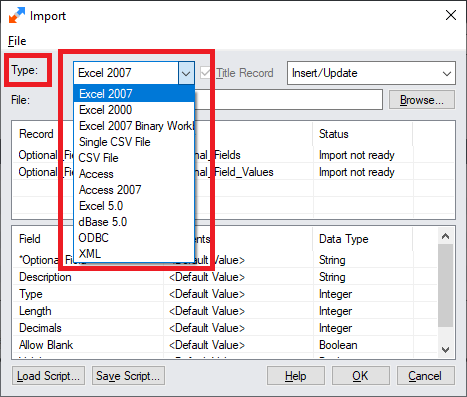Click the scroll down arrow of field list
This screenshot has height=397, width=467.
pyautogui.click(x=445, y=350)
